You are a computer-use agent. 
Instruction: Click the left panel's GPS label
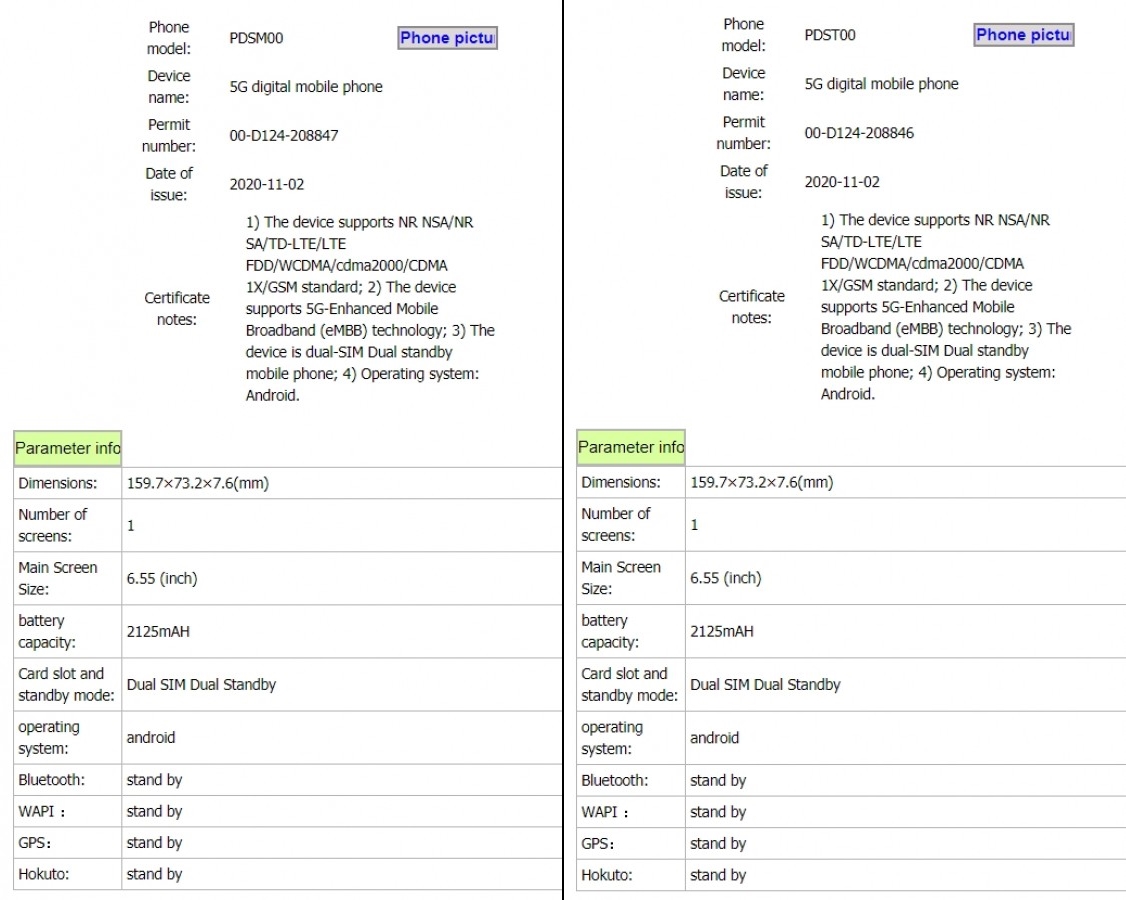coord(35,843)
